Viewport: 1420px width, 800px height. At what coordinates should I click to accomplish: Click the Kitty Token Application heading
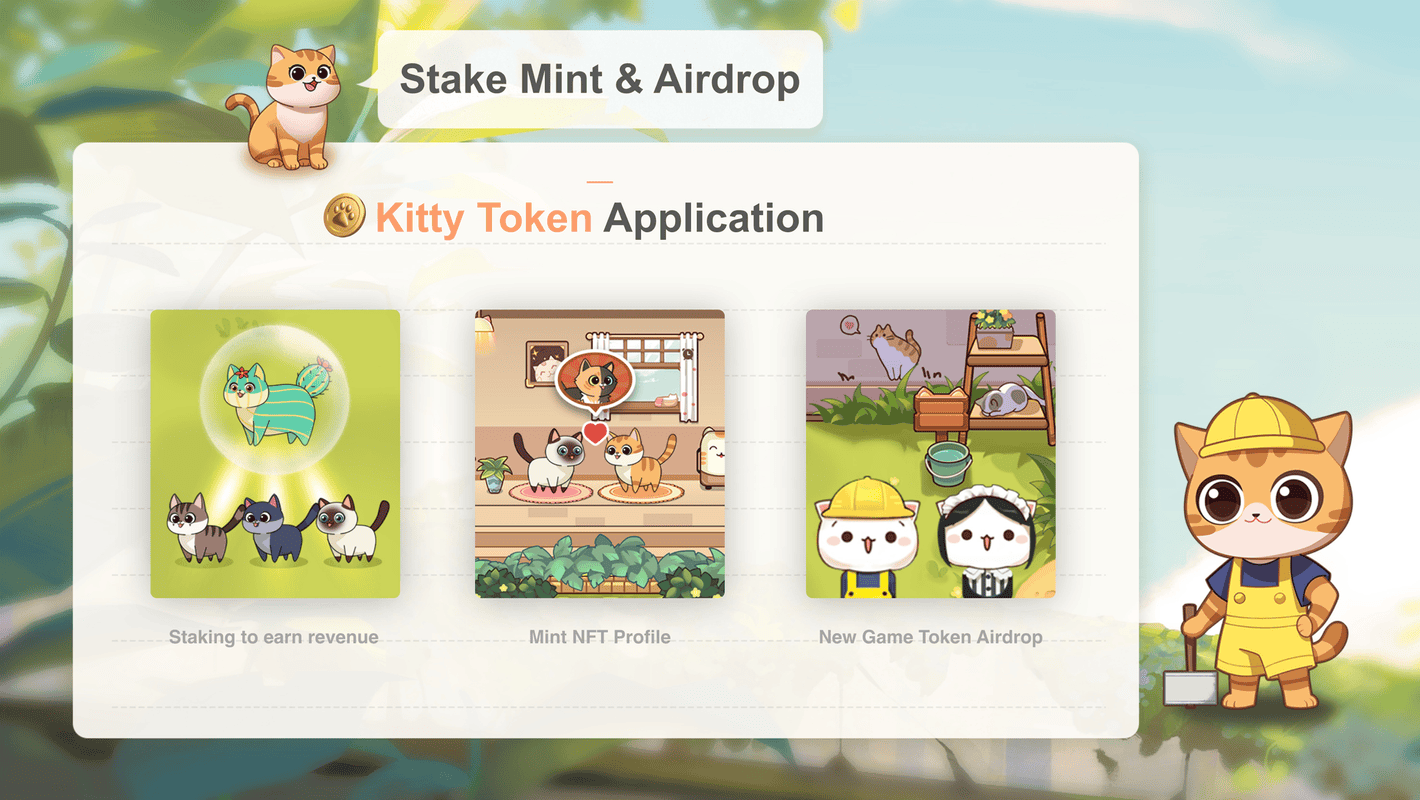tap(600, 217)
